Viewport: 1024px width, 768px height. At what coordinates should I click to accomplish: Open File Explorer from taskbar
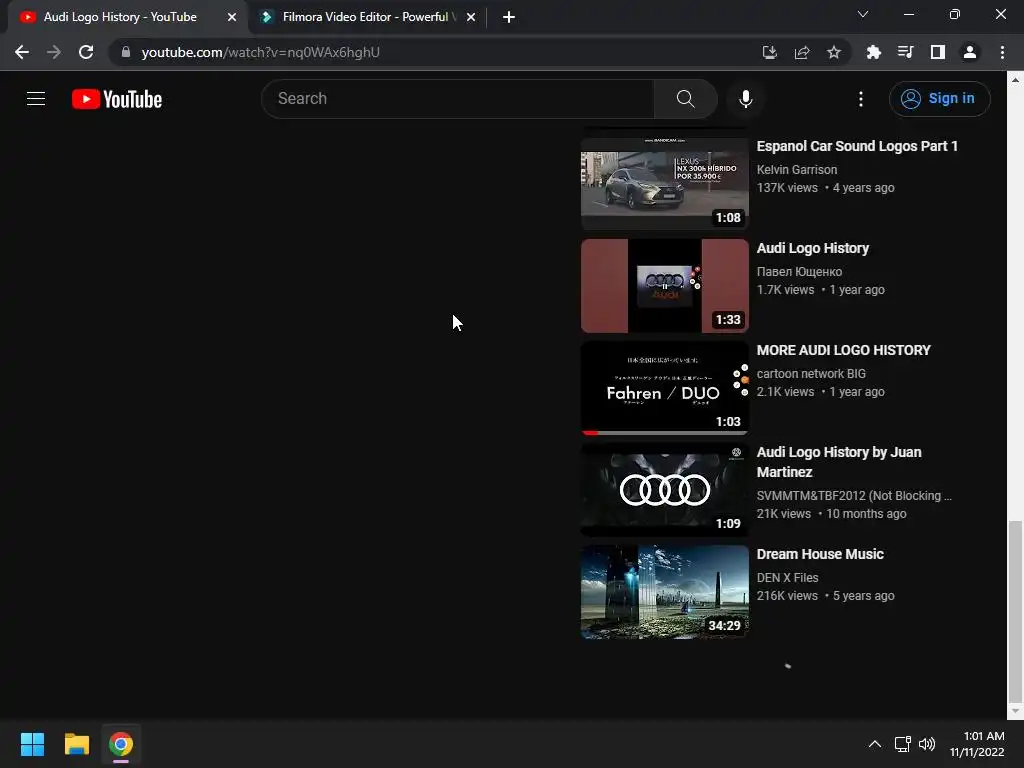click(76, 744)
